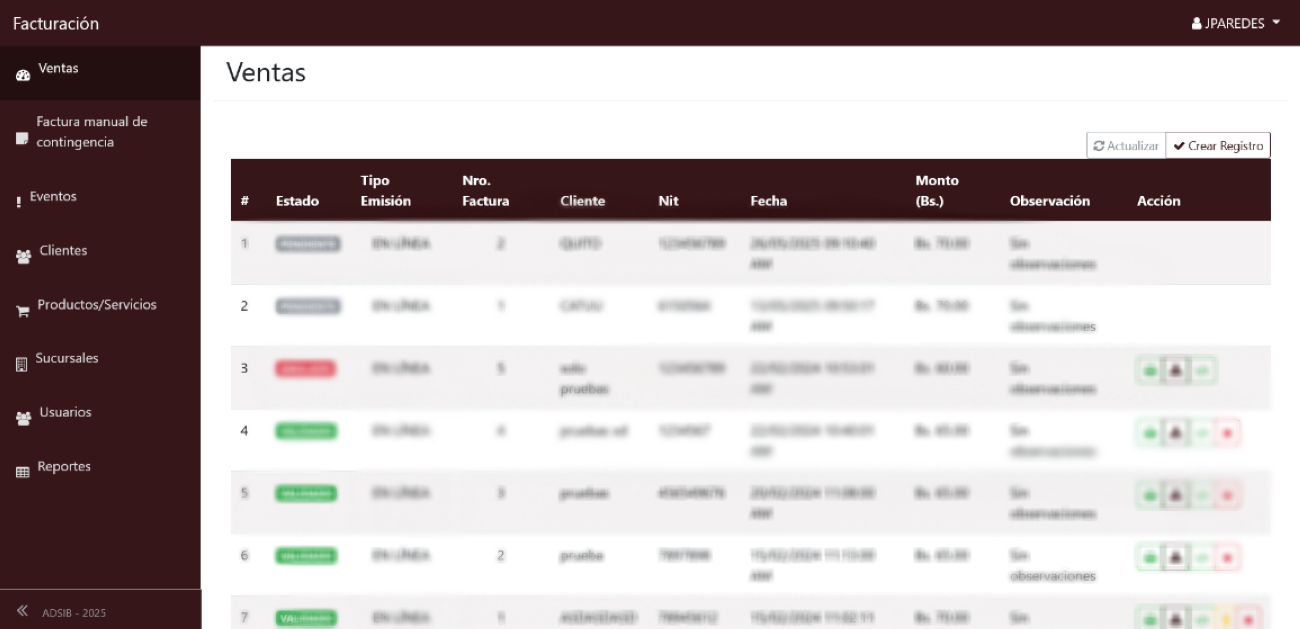
Task: Click the Actualizar button
Action: coord(1126,146)
